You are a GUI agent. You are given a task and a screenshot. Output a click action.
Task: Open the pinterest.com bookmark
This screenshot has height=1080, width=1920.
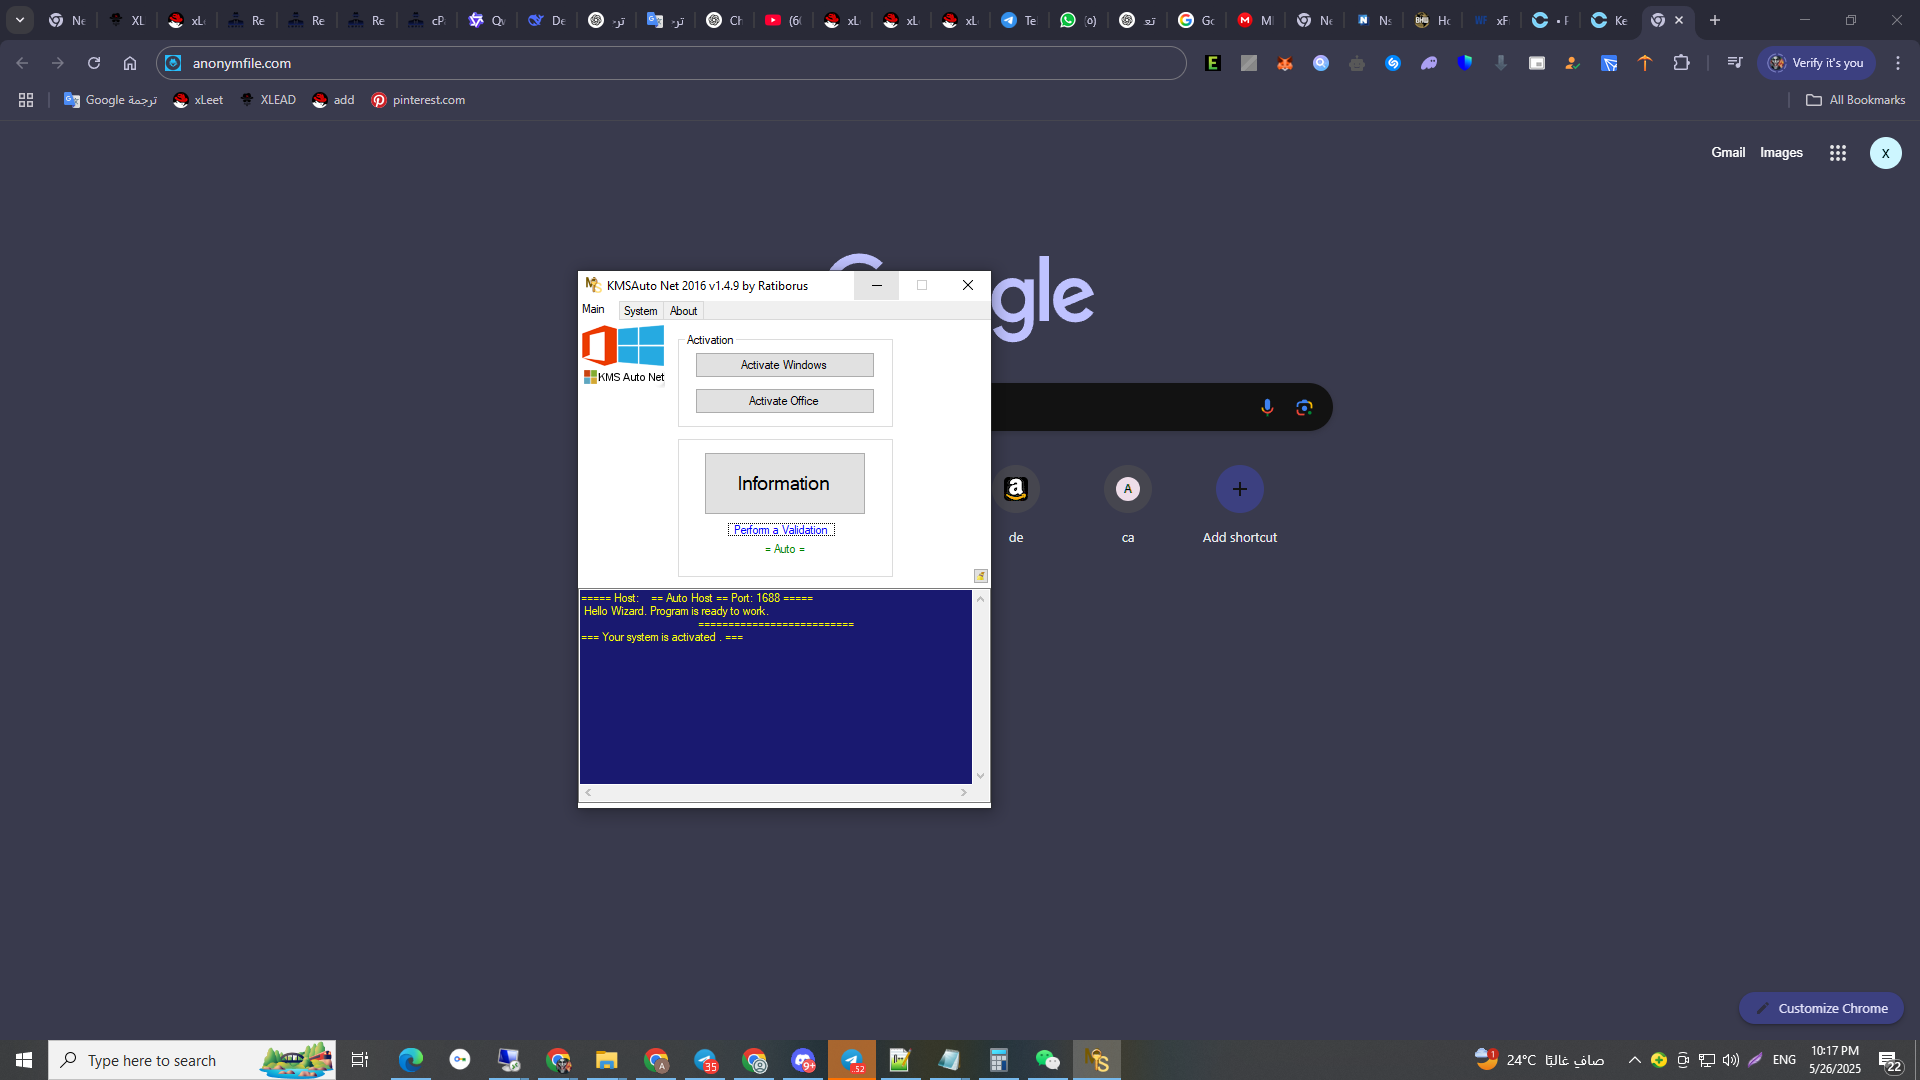point(418,100)
